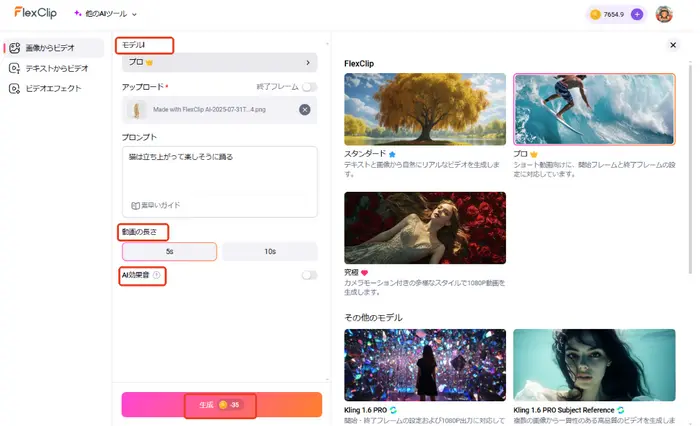Select the Kling 1.6 PRO thumbnail

425,365
